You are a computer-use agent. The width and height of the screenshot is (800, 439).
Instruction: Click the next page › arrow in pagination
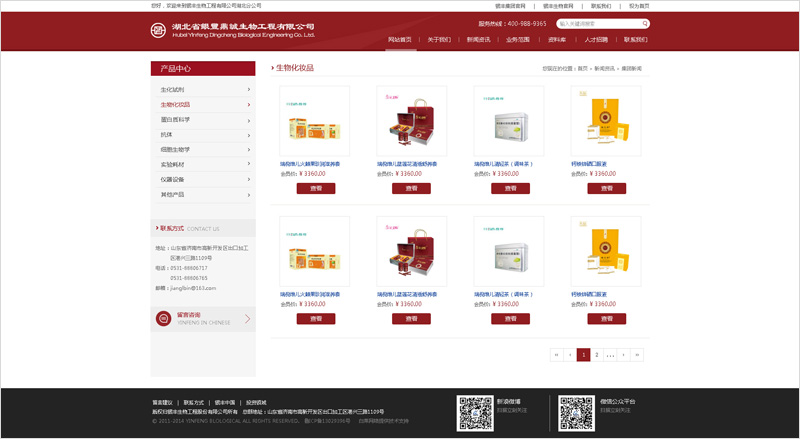click(623, 354)
